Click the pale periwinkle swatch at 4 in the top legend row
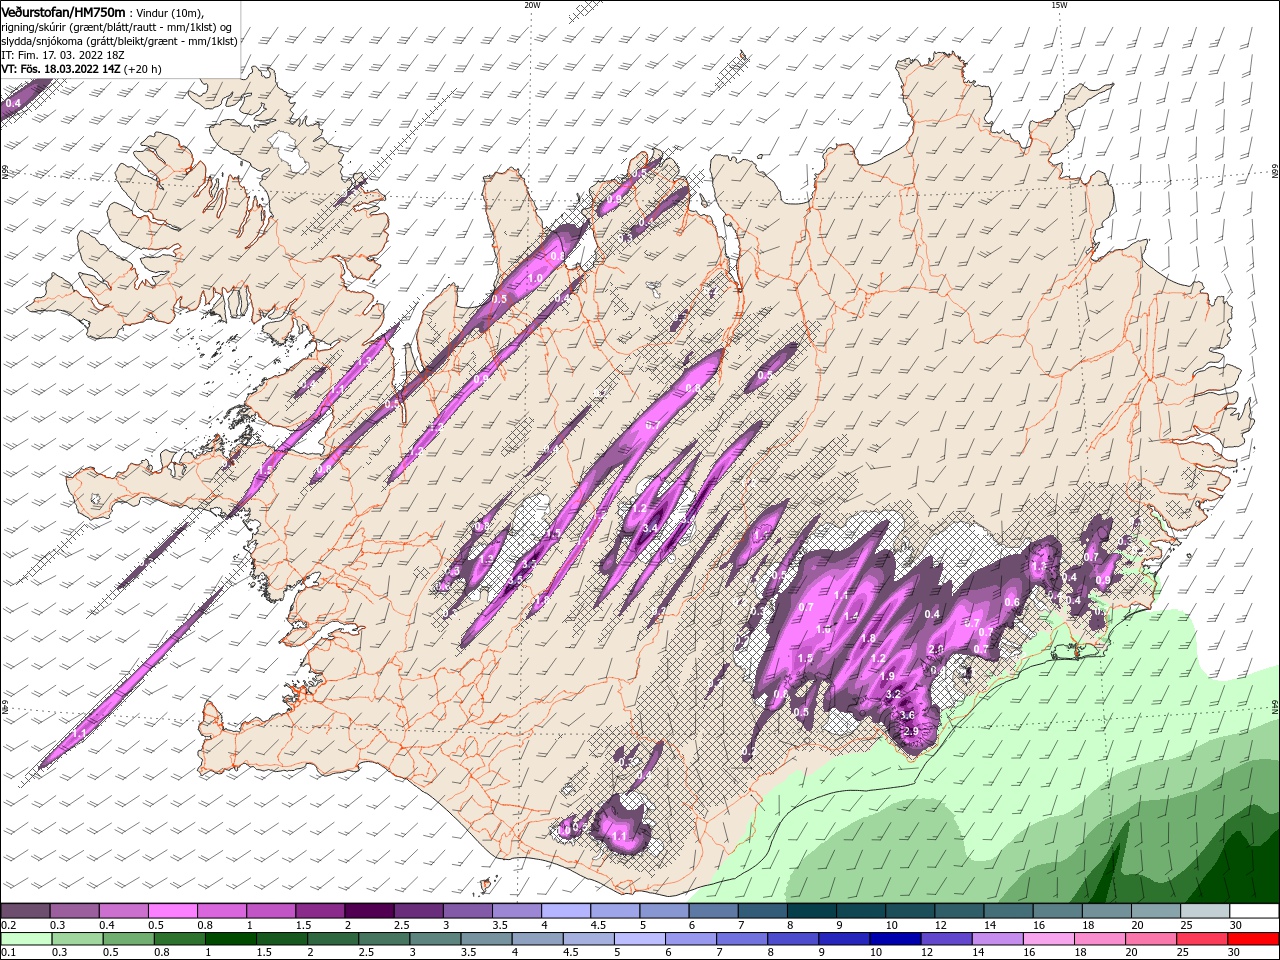 [x=565, y=911]
